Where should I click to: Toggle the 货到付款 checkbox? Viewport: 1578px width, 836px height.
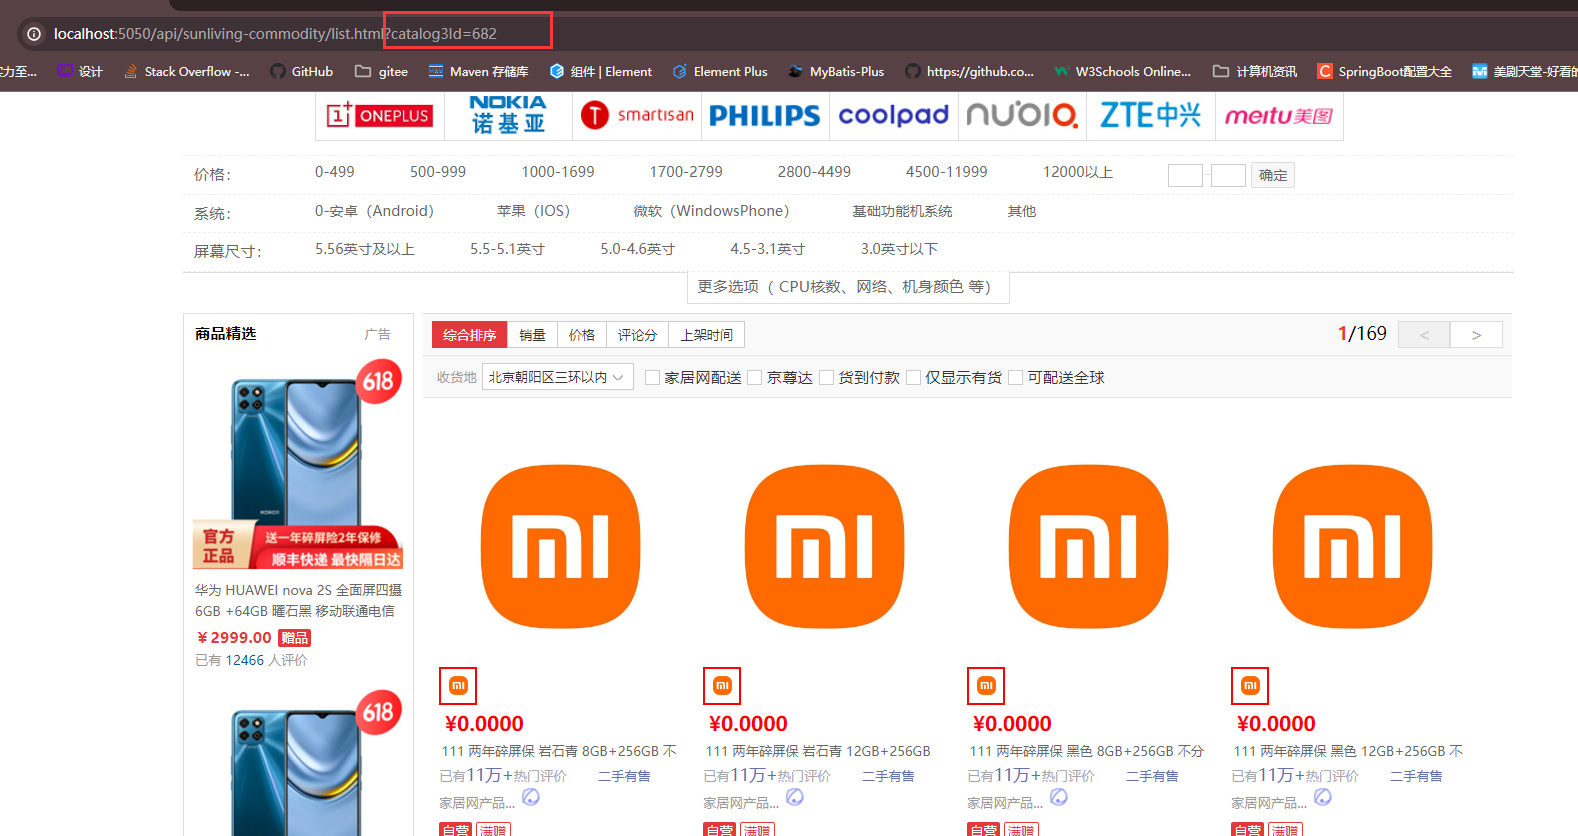tap(827, 377)
